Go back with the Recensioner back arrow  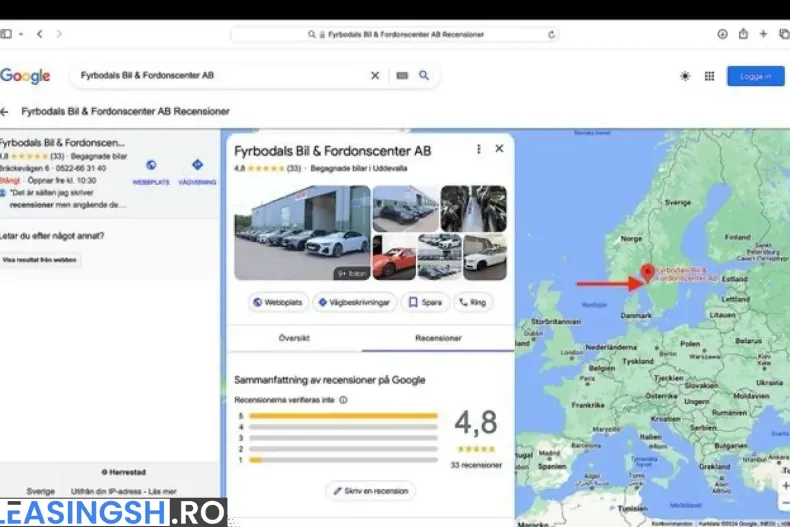tap(5, 112)
